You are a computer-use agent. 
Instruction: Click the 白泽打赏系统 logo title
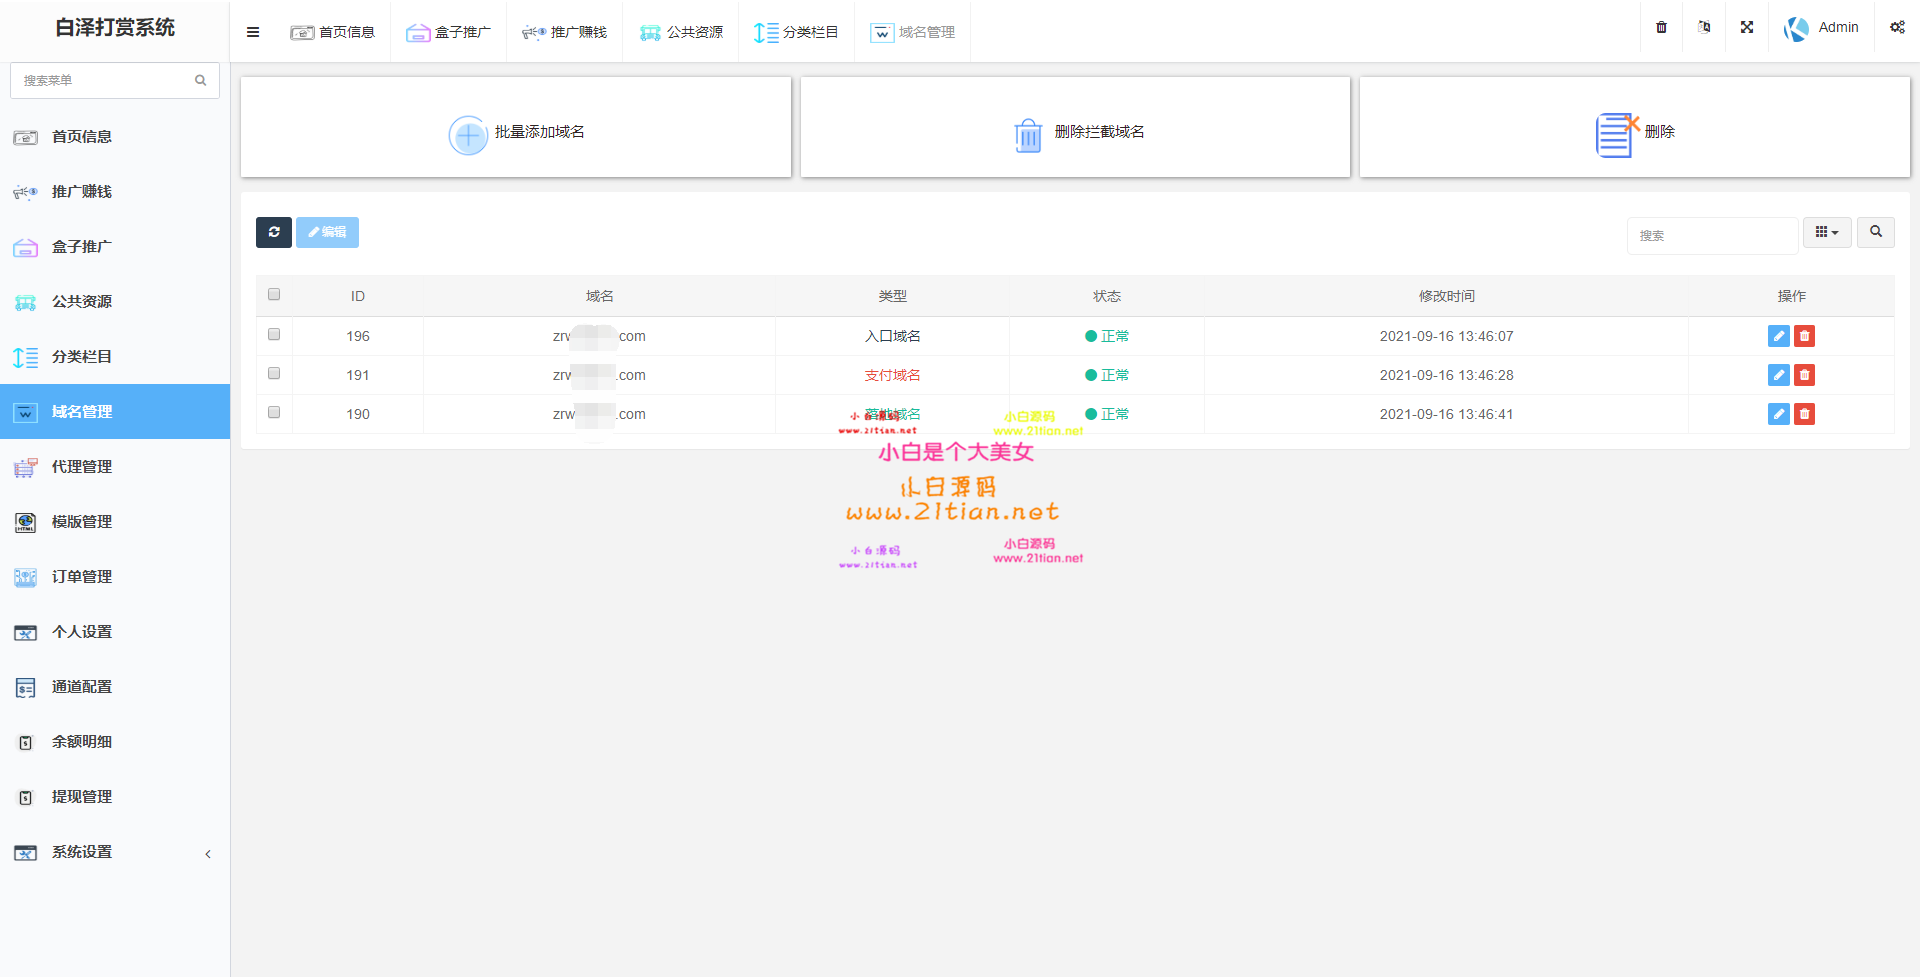click(115, 28)
